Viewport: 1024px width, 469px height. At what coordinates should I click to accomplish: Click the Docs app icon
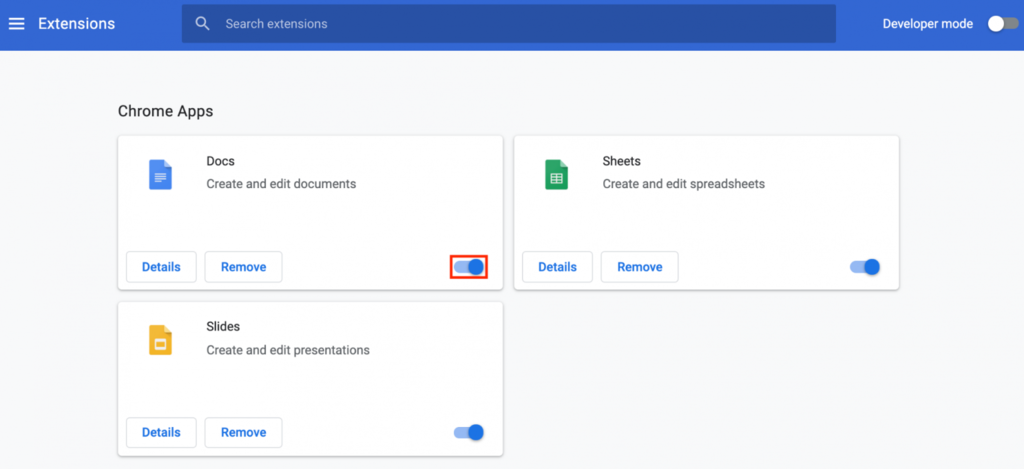[x=160, y=174]
